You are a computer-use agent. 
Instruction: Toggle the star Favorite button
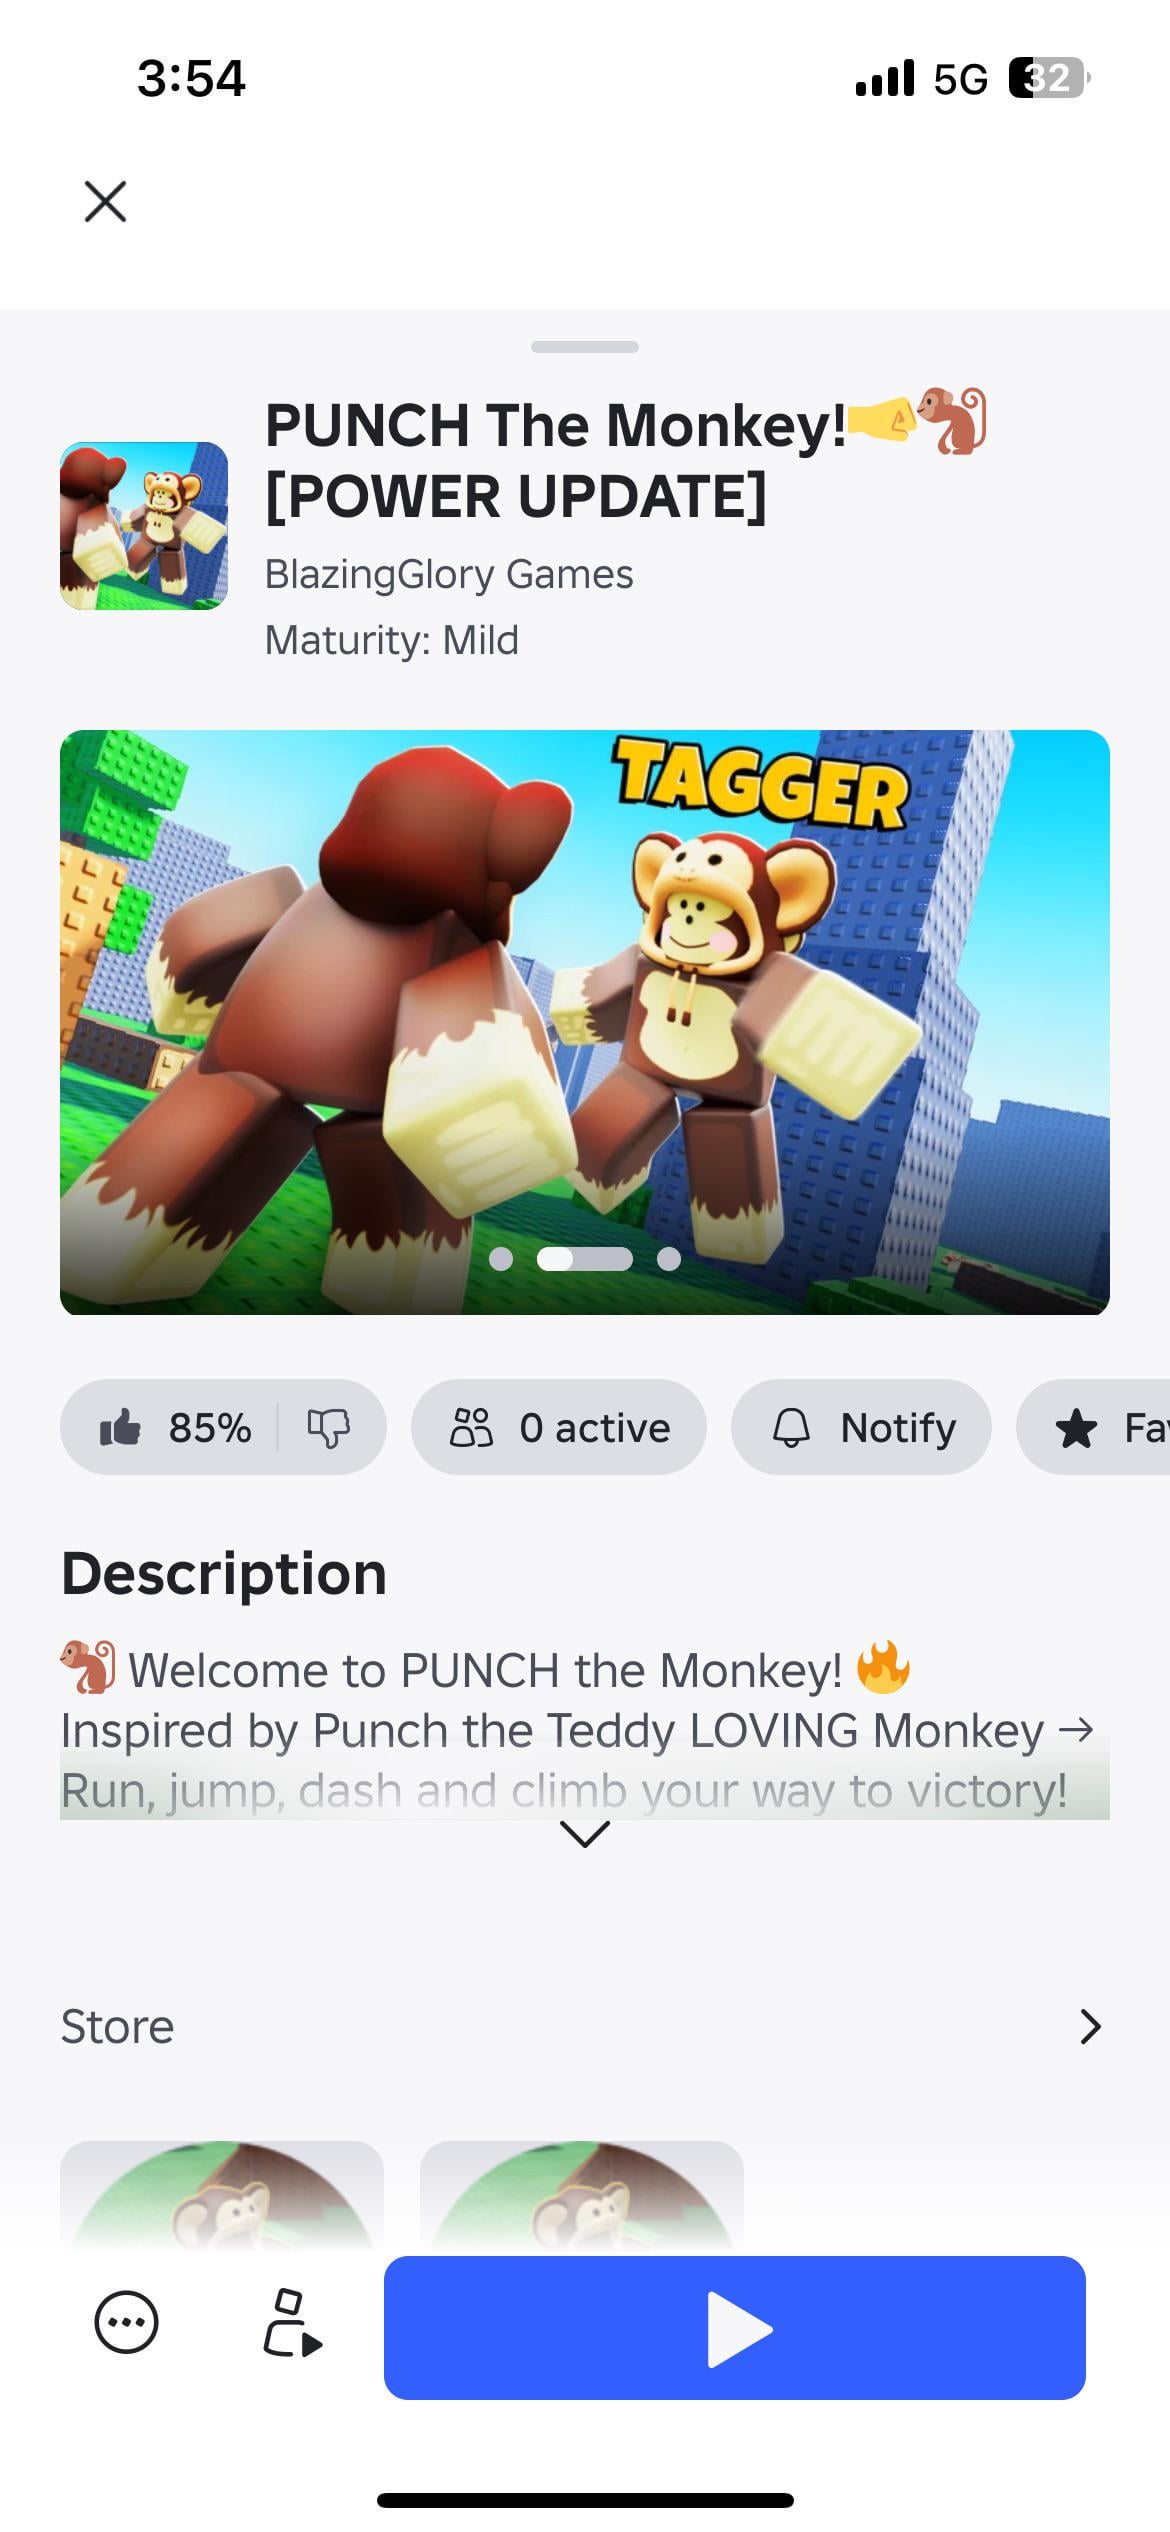[1093, 1427]
